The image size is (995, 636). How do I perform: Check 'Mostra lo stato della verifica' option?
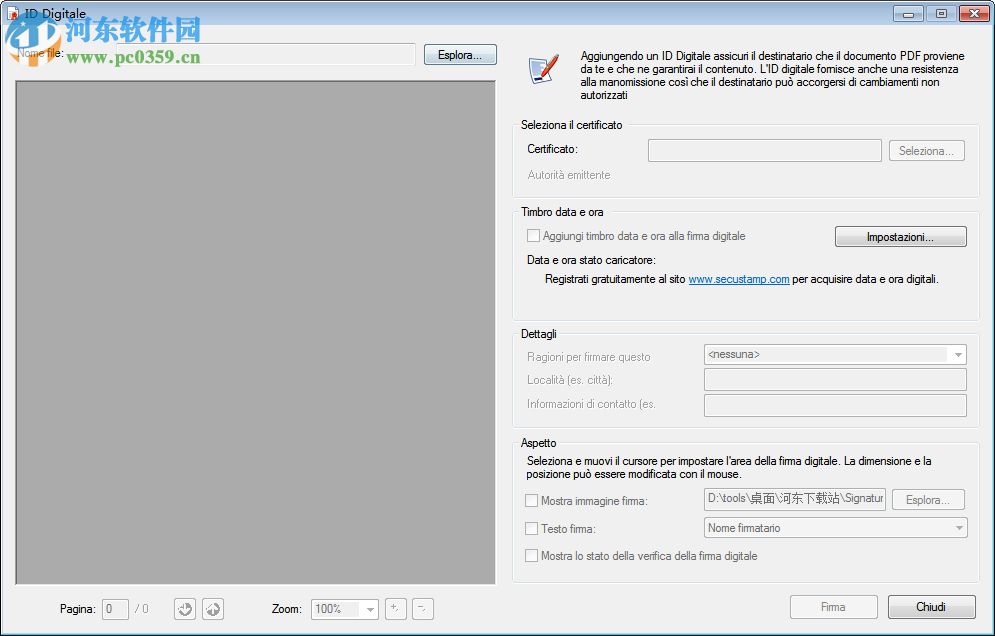[x=532, y=556]
